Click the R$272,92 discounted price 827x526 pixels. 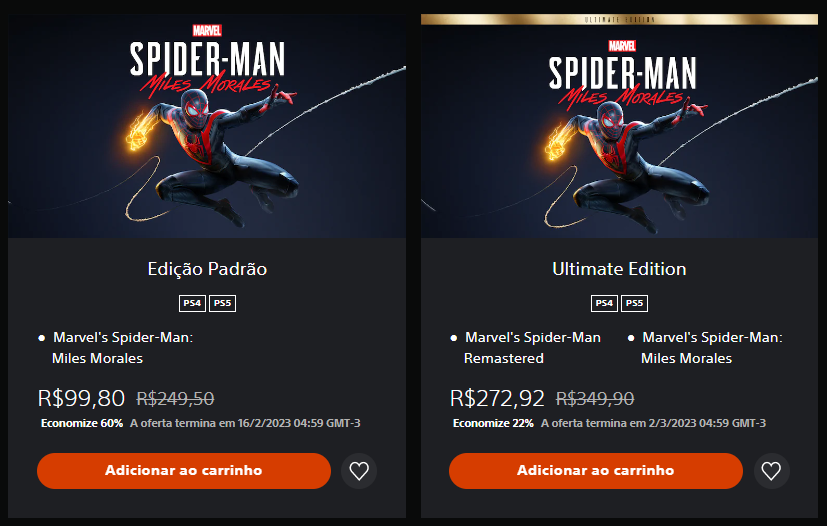pyautogui.click(x=498, y=398)
